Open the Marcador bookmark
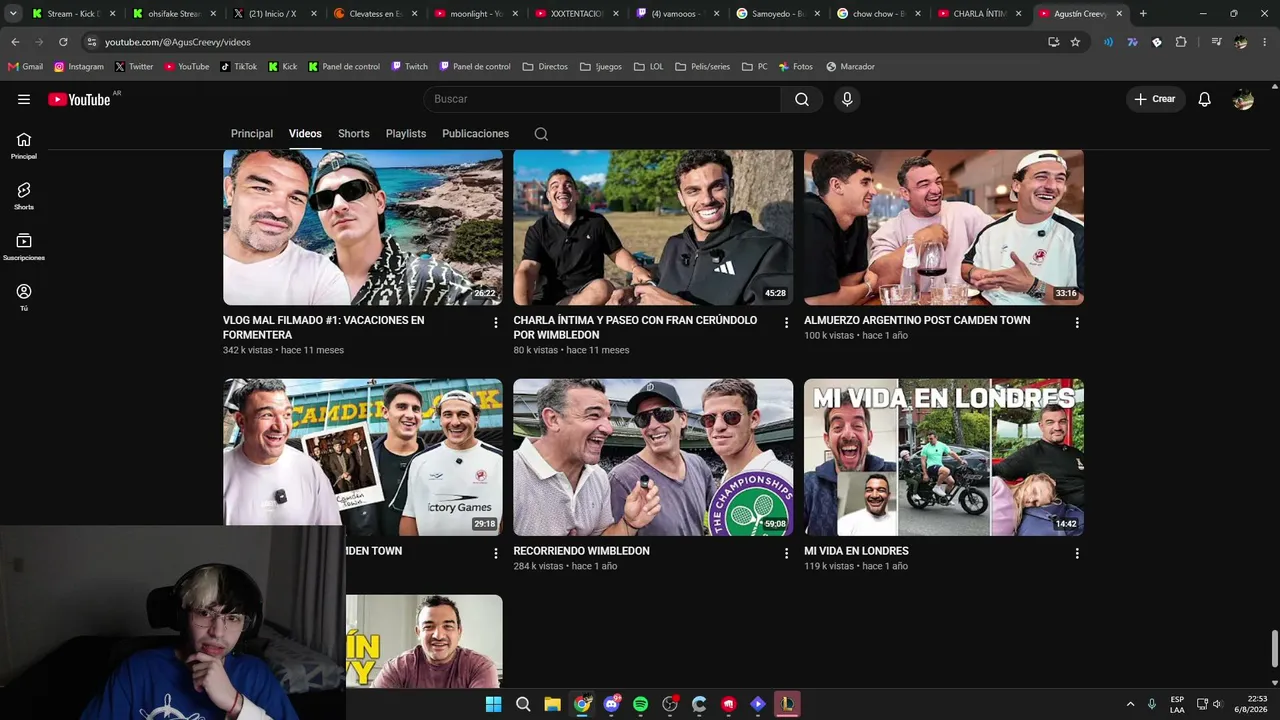Image resolution: width=1280 pixels, height=720 pixels. pos(851,67)
